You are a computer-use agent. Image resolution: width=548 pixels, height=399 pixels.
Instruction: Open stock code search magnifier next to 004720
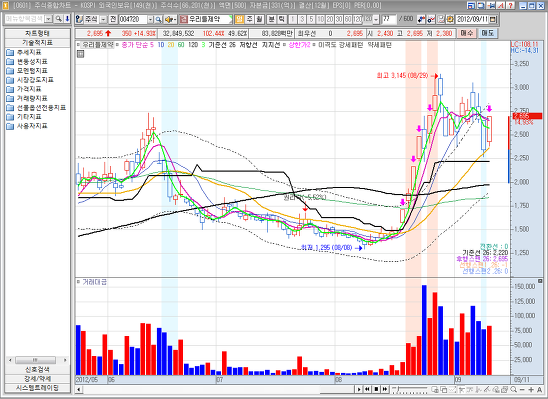tap(158, 20)
